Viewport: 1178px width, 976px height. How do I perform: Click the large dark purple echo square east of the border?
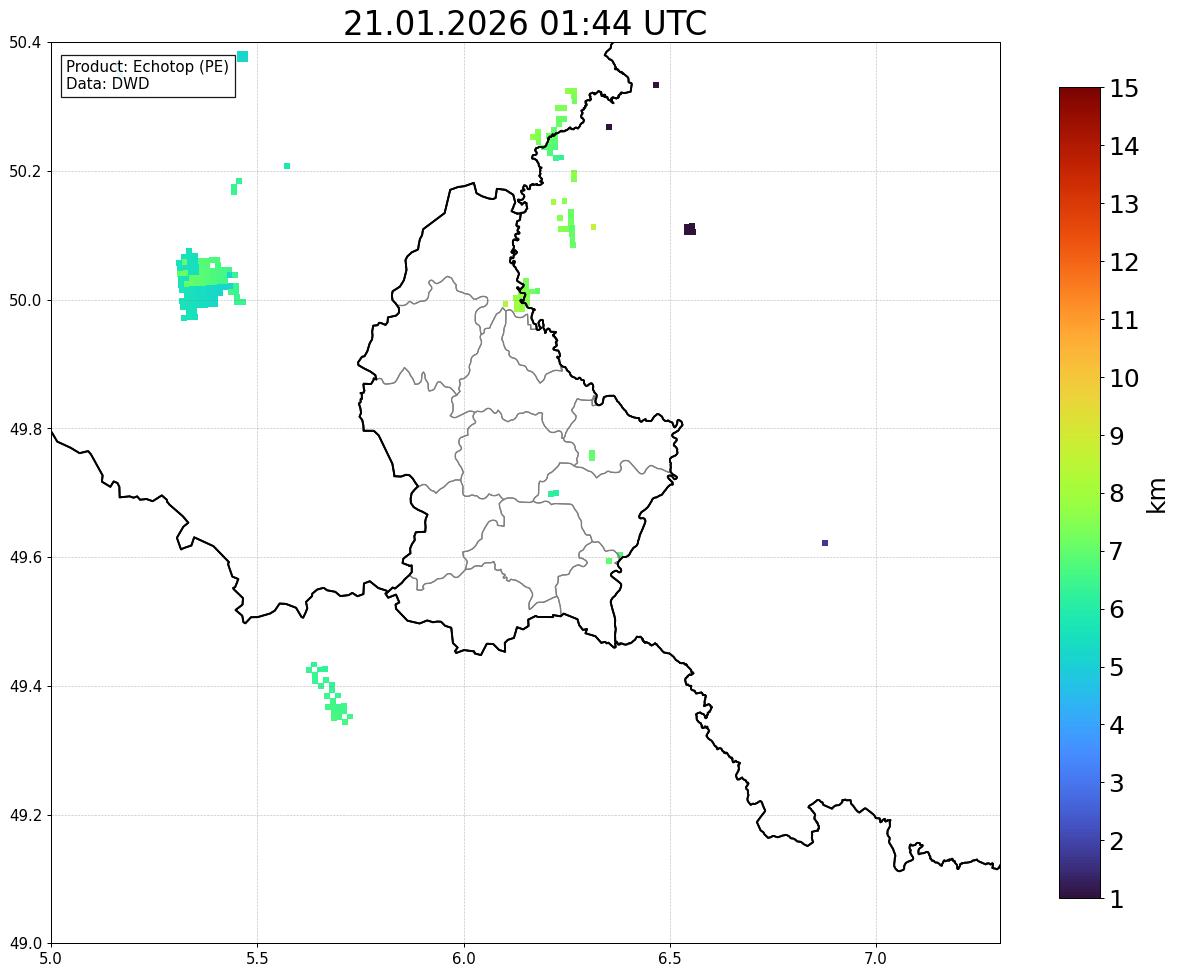coord(690,229)
